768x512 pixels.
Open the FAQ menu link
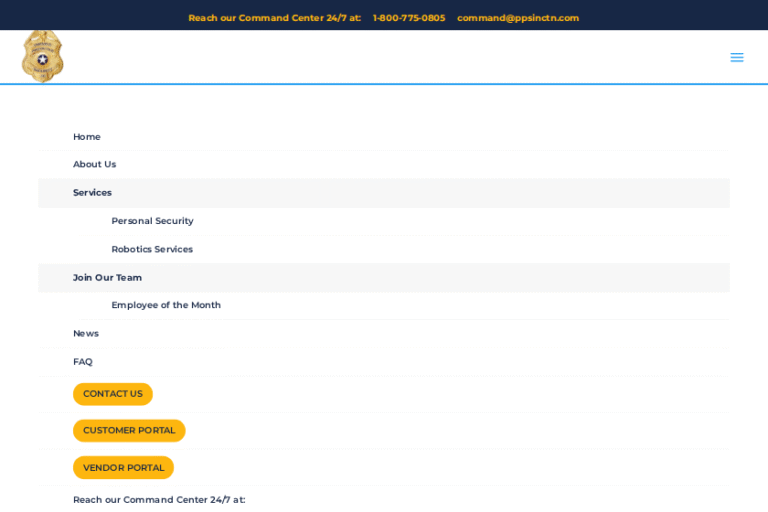82,362
